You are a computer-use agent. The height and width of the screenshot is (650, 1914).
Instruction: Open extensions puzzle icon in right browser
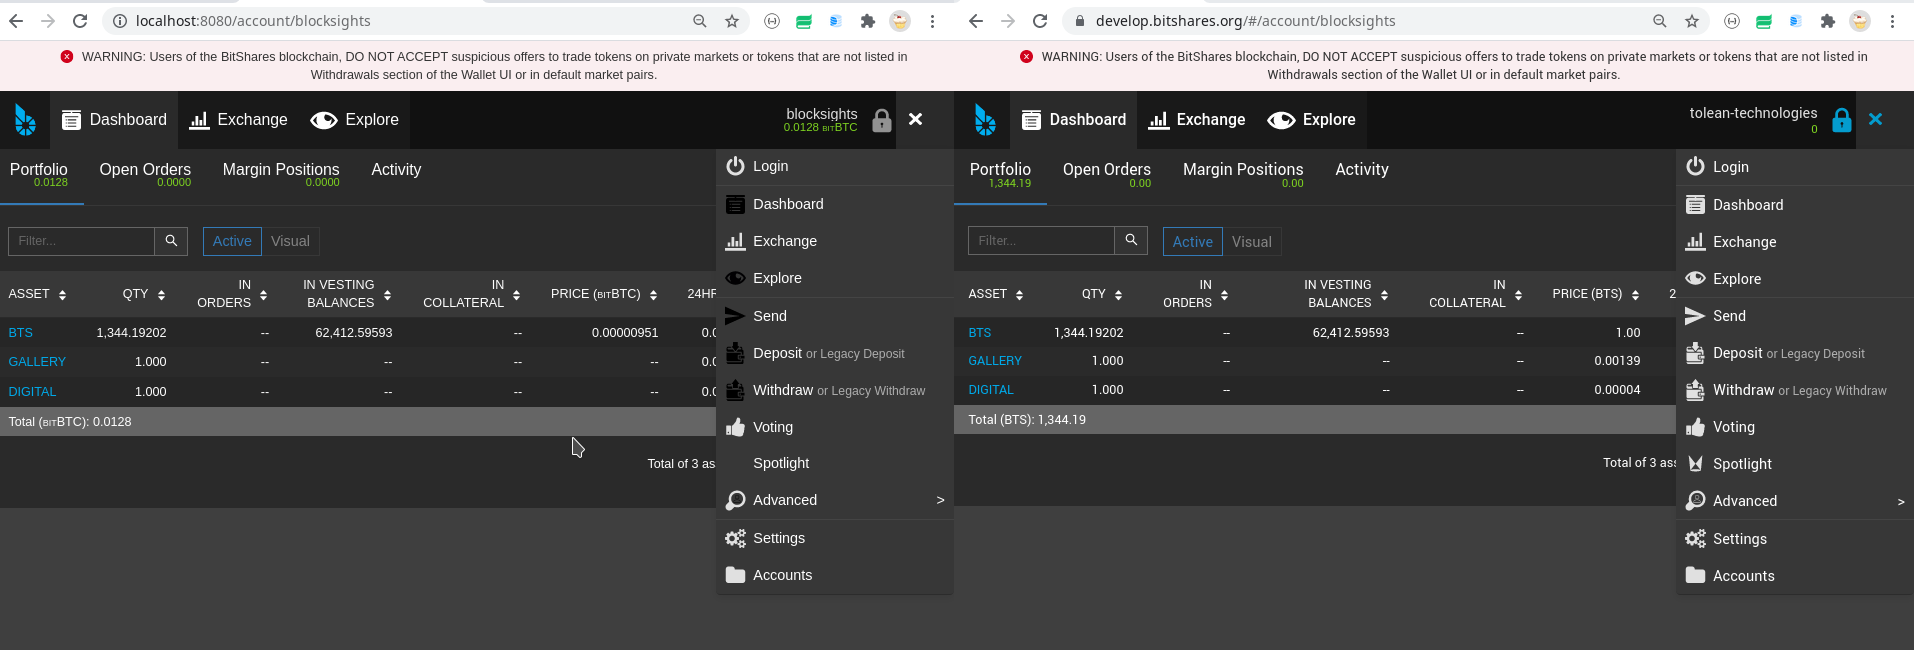click(x=1828, y=21)
